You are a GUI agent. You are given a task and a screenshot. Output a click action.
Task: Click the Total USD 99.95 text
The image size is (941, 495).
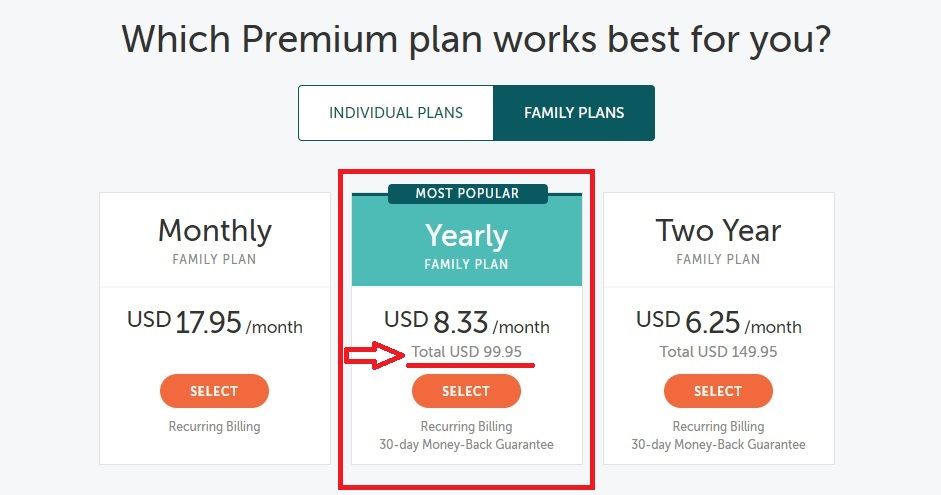coord(466,352)
